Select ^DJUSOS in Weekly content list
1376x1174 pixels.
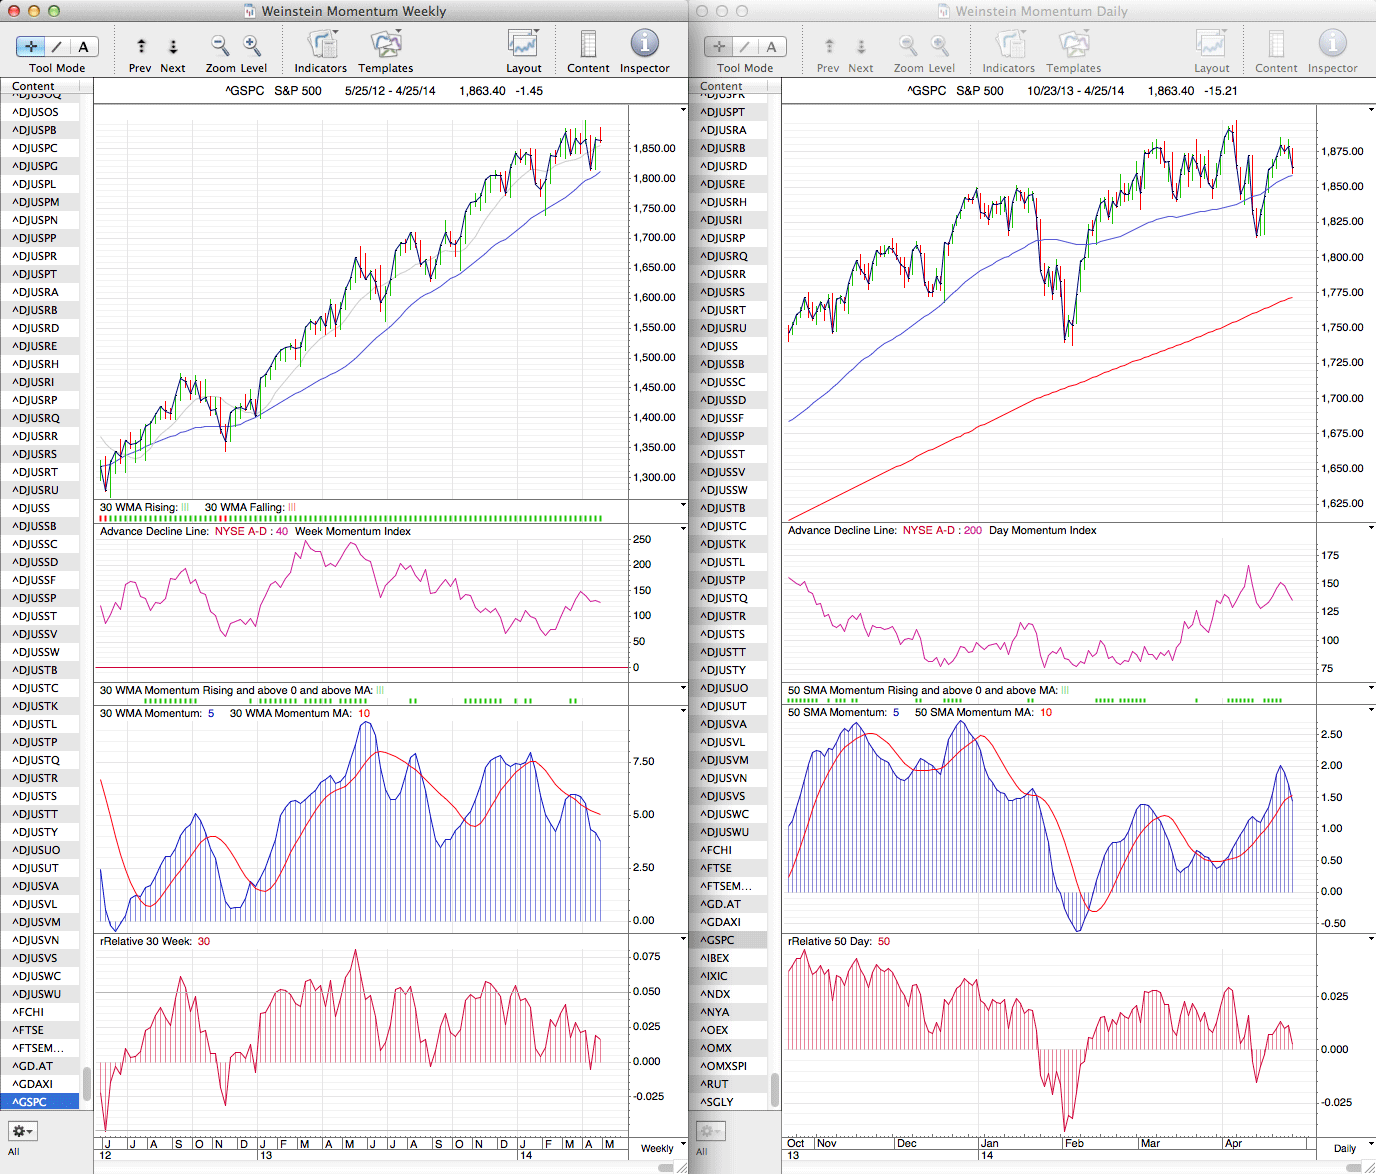click(x=40, y=112)
